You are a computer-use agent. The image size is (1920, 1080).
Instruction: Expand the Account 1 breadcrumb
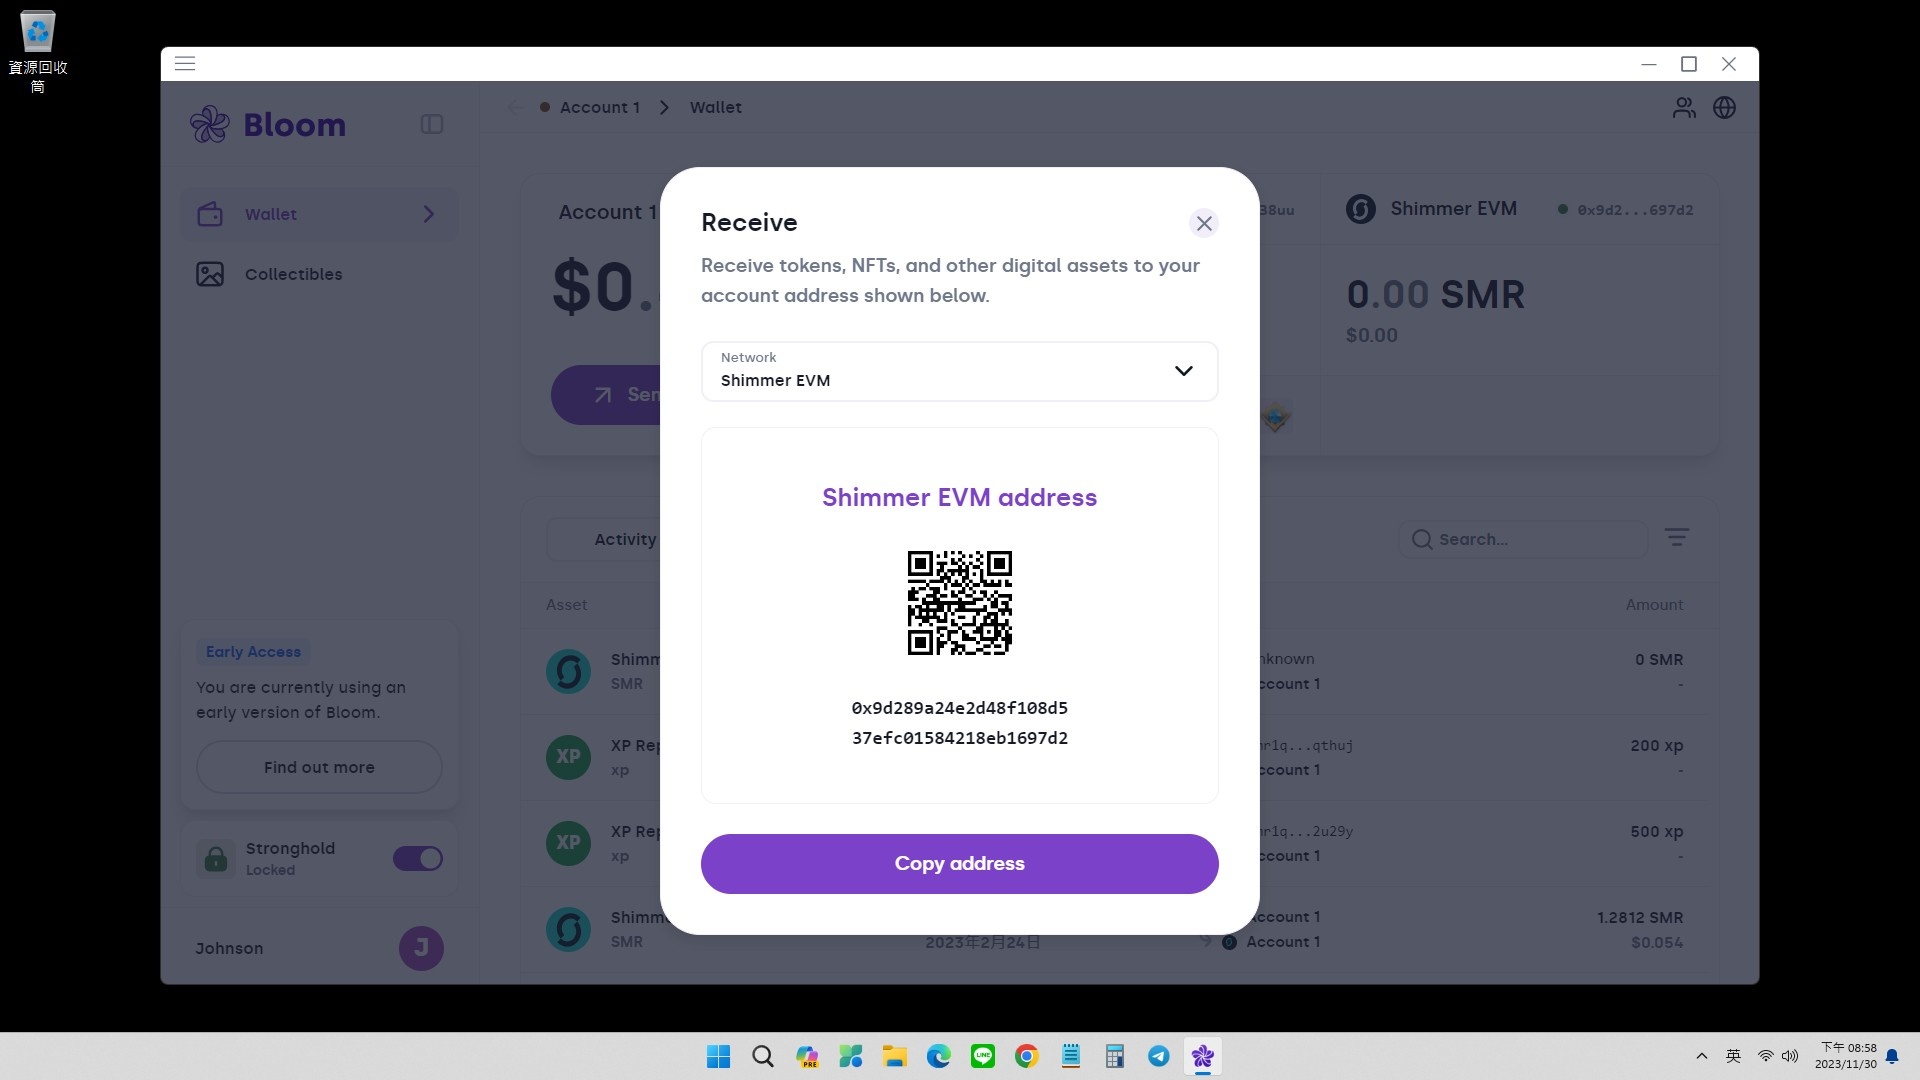point(598,107)
